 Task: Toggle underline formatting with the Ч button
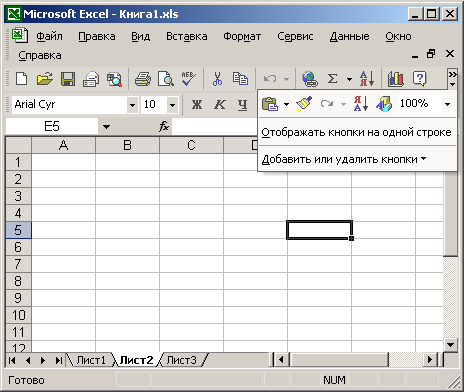[242, 105]
